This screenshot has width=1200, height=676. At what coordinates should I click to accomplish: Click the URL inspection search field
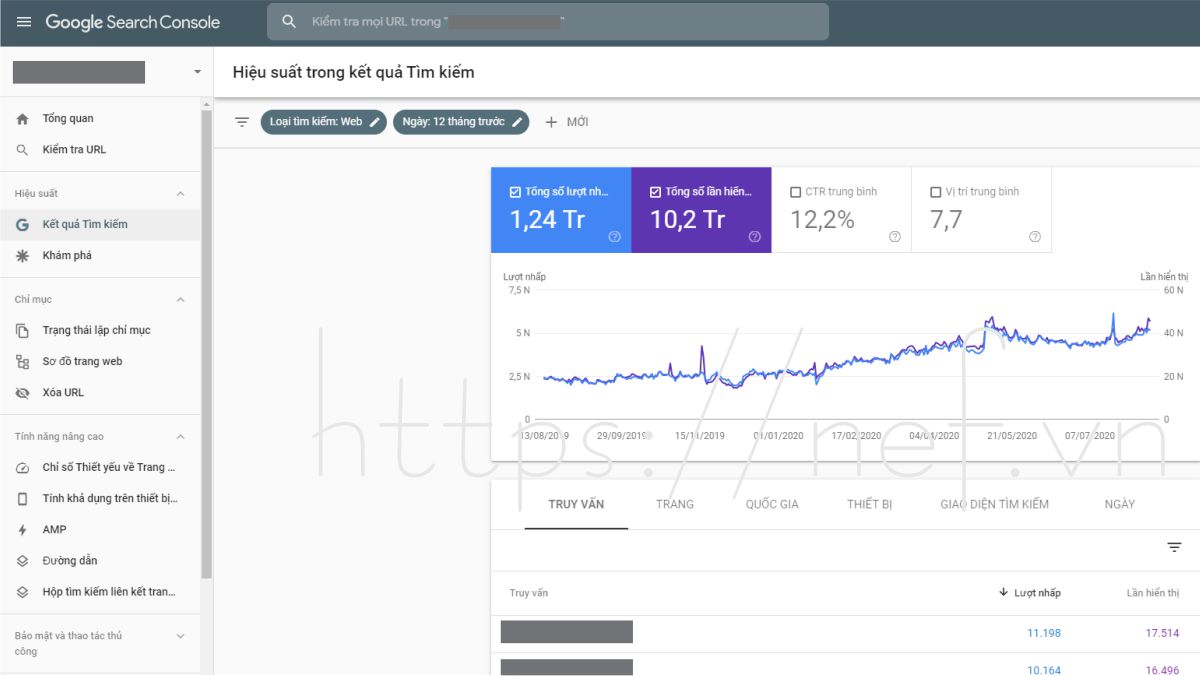550,21
